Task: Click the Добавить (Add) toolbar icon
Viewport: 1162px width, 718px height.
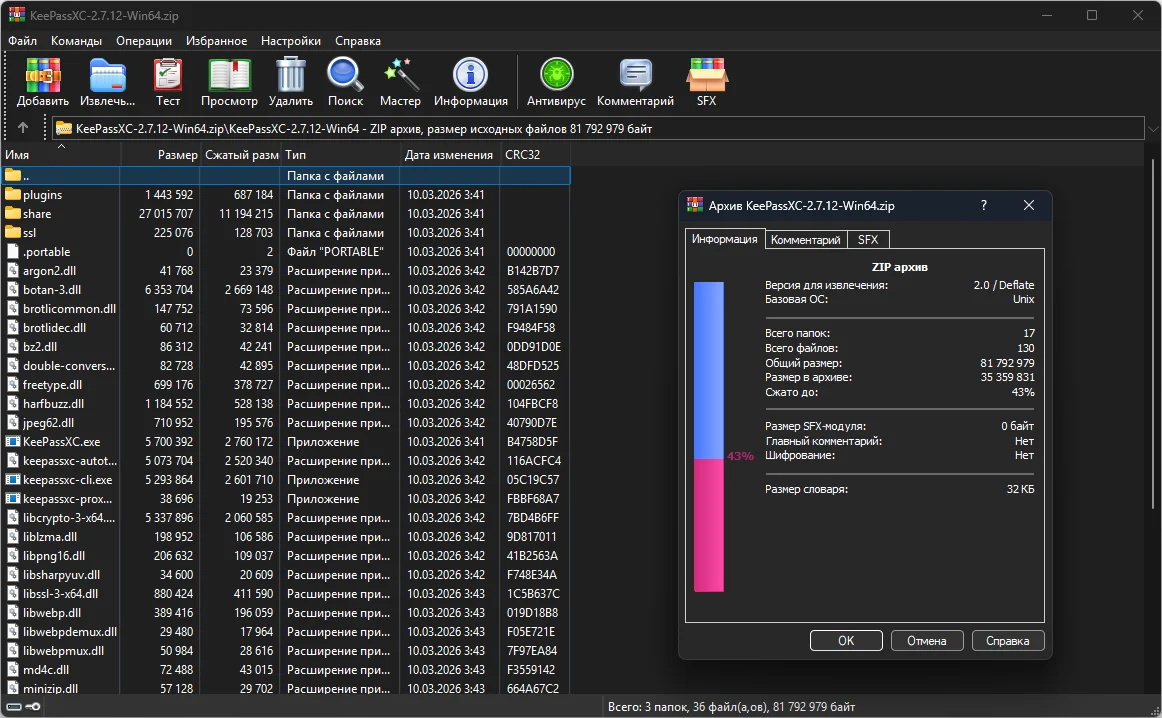Action: (x=43, y=82)
